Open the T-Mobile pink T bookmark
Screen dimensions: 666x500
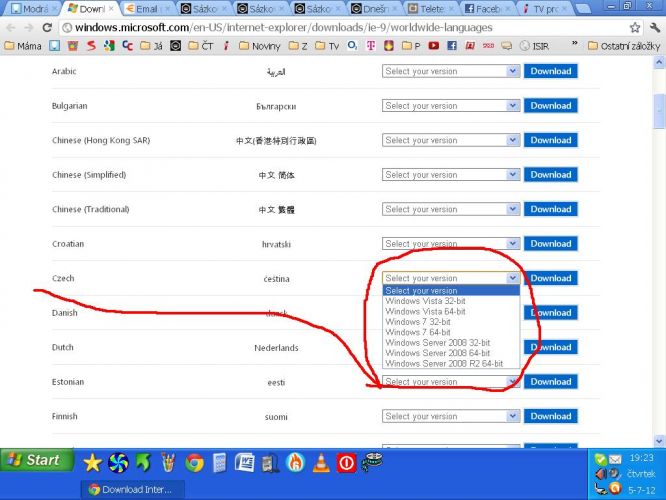371,45
